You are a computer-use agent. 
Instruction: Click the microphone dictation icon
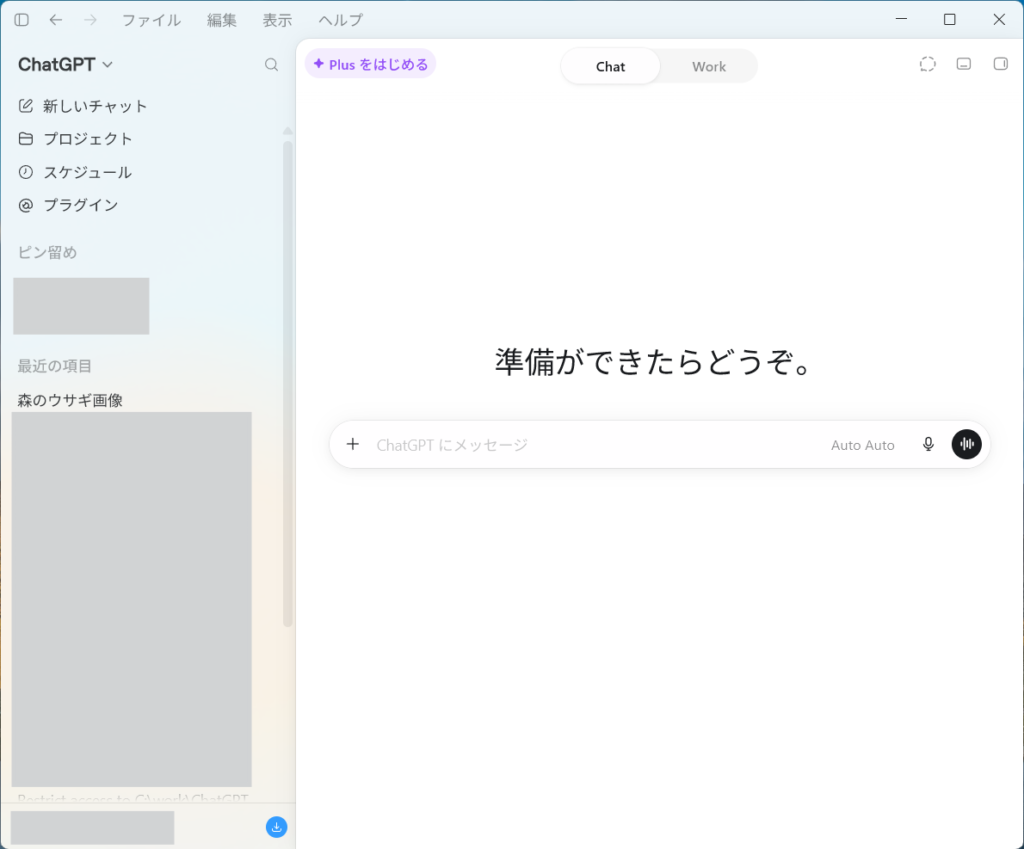(928, 445)
